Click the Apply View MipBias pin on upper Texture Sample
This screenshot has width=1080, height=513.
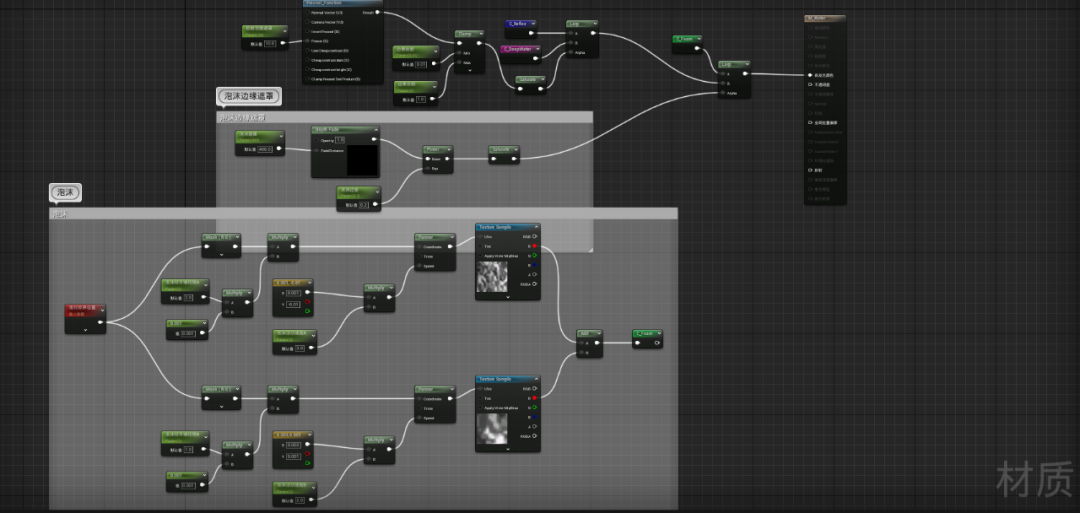pyautogui.click(x=480, y=255)
